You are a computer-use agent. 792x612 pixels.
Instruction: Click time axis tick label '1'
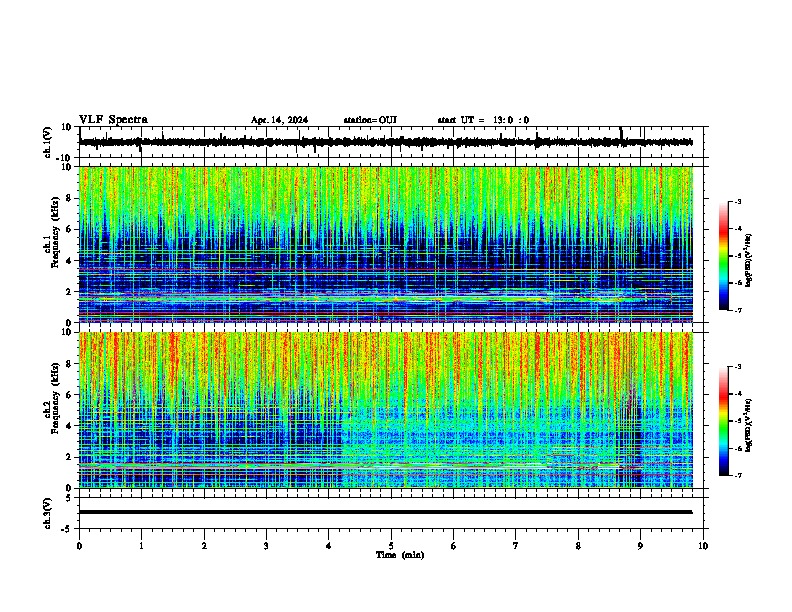tap(141, 546)
